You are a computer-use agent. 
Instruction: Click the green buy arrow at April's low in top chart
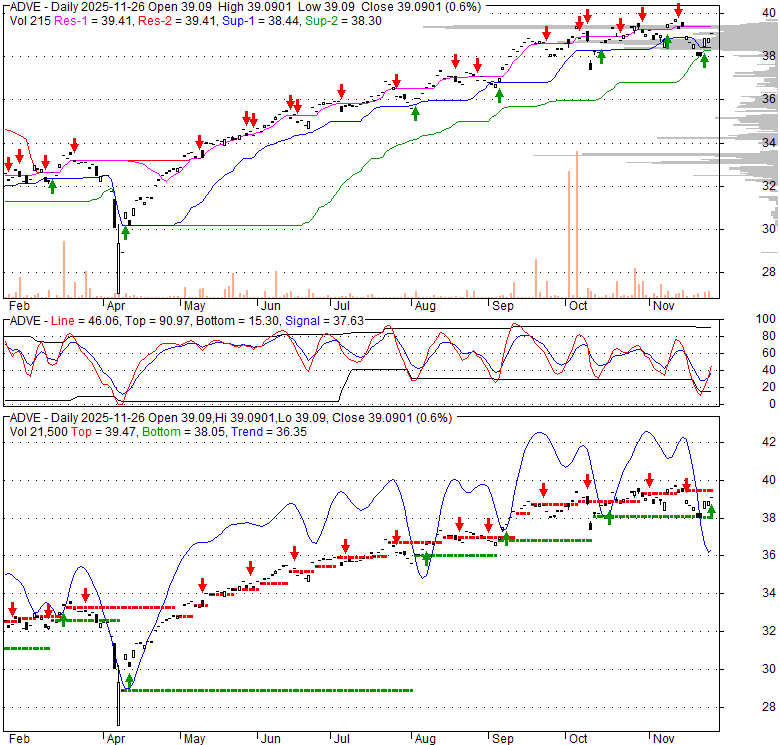click(126, 233)
